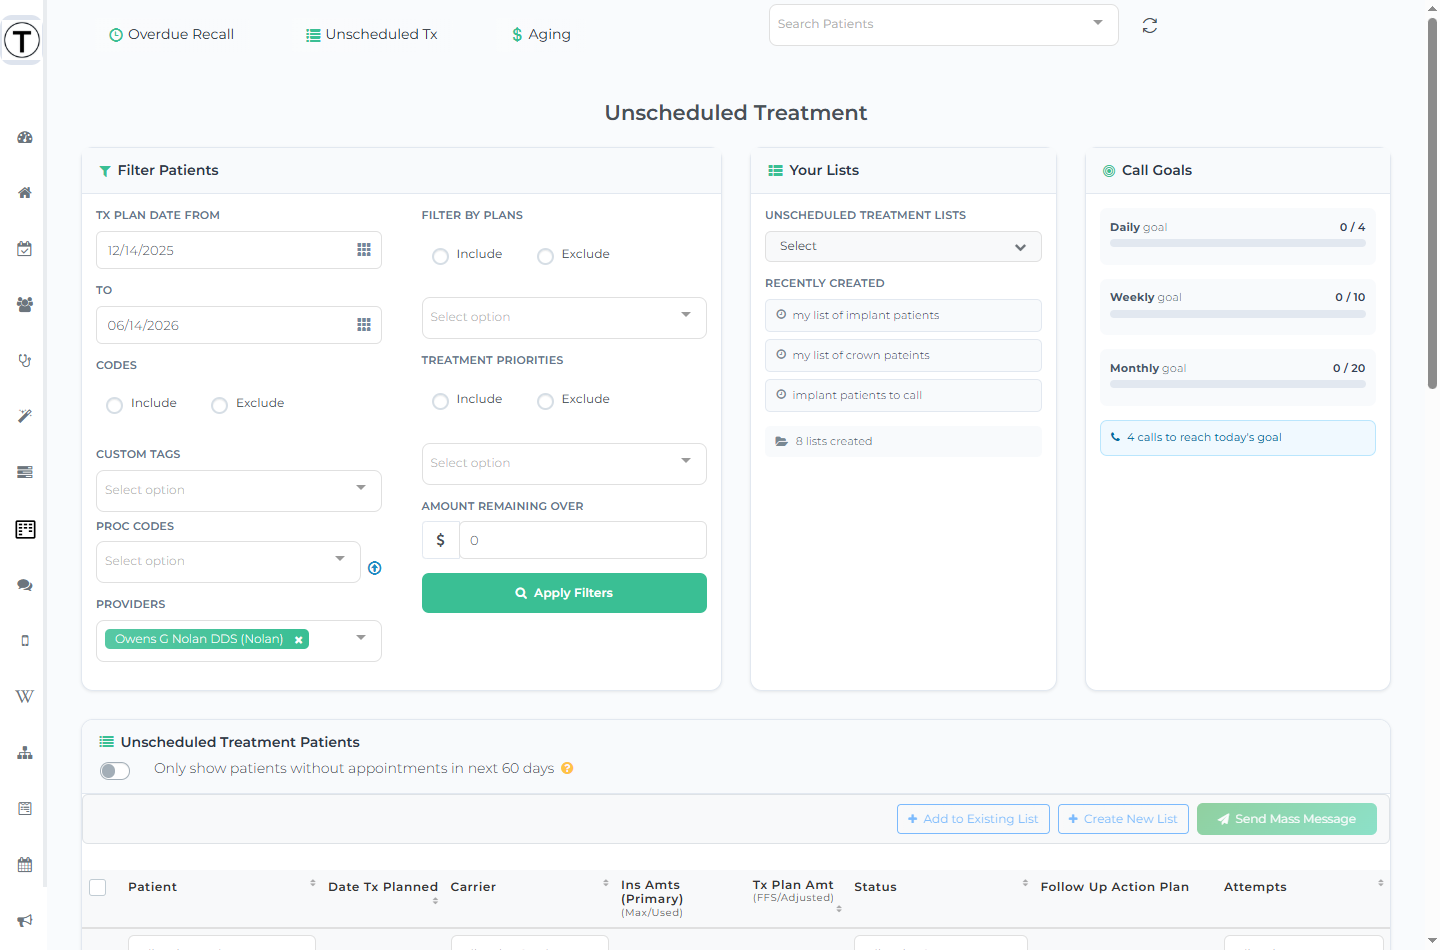
Task: Open the home sidebar icon
Action: click(x=25, y=193)
